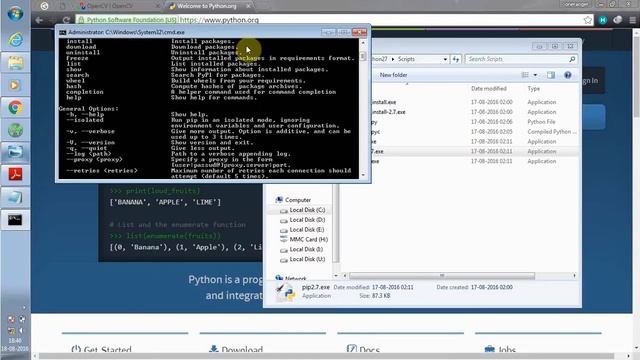640x360 pixels.
Task: Click the cmd.exe window title bar icon
Action: click(x=62, y=32)
